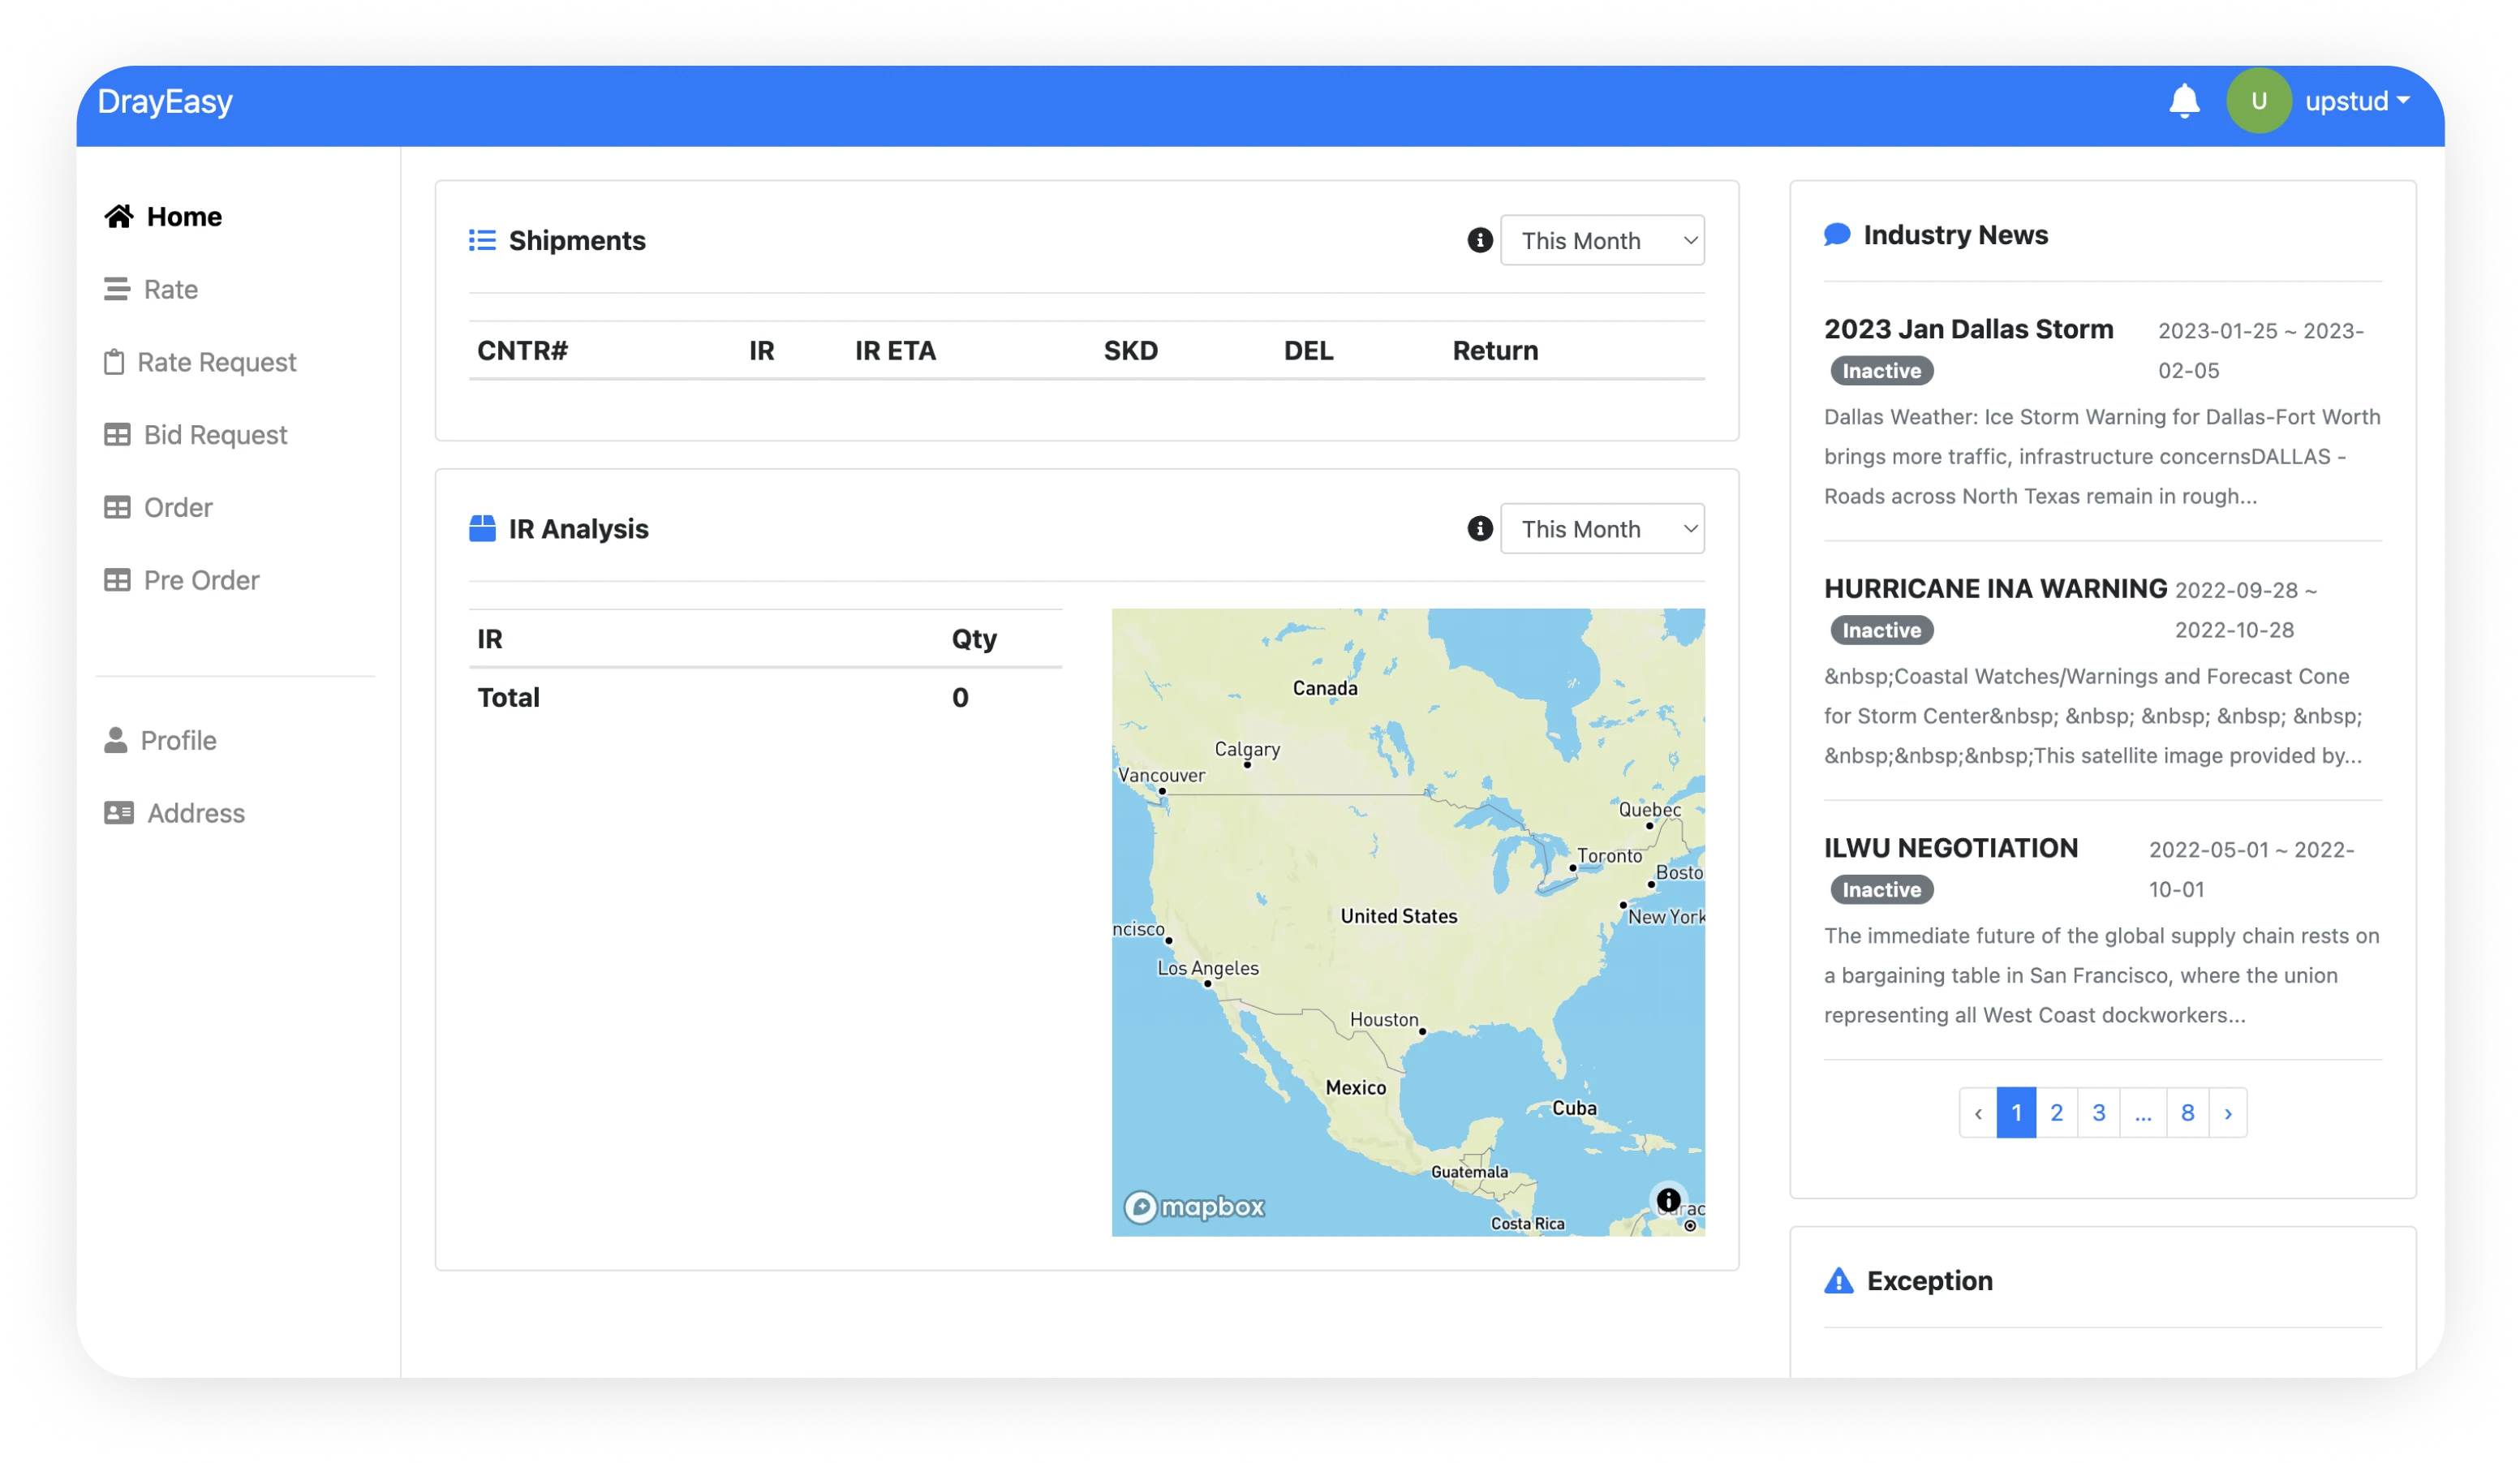The width and height of the screenshot is (2520, 1463).
Task: Click the CNTR# column header
Action: tap(522, 350)
